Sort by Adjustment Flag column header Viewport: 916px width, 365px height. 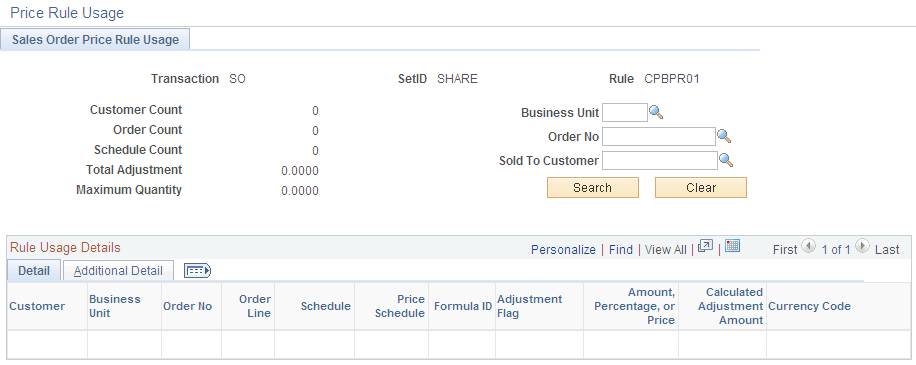coord(529,306)
